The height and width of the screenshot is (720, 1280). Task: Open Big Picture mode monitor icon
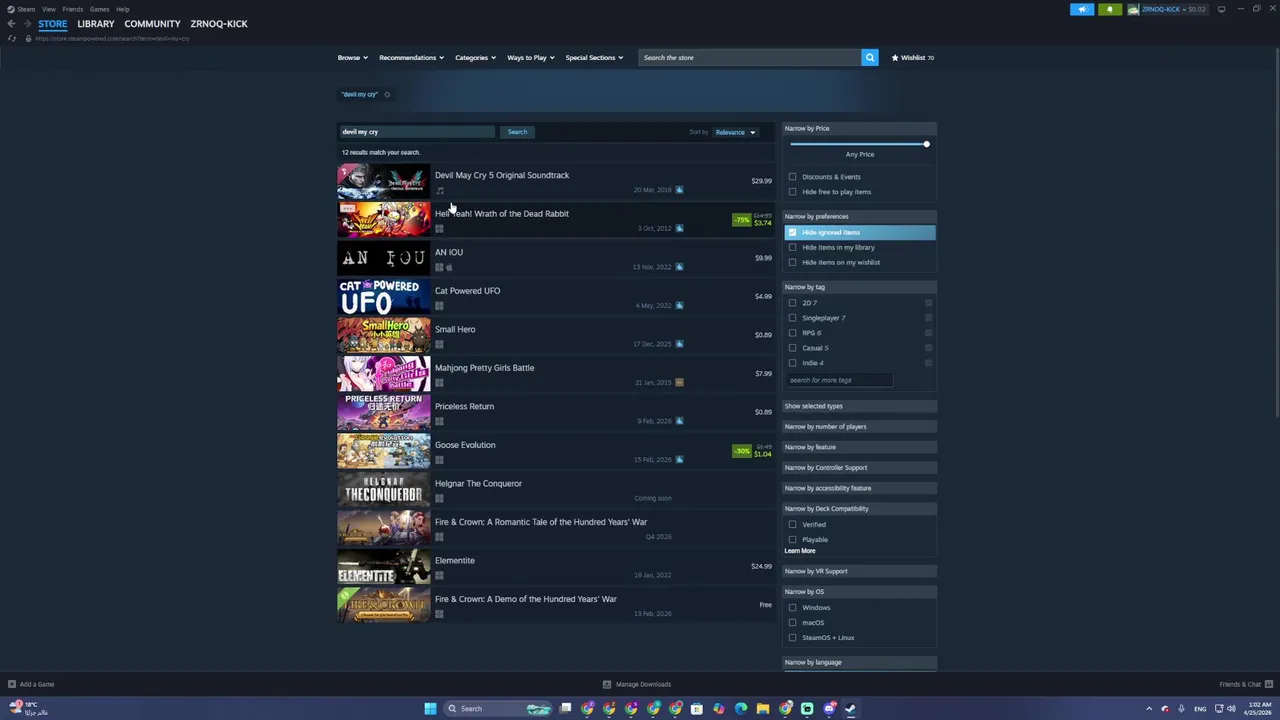click(x=1221, y=9)
